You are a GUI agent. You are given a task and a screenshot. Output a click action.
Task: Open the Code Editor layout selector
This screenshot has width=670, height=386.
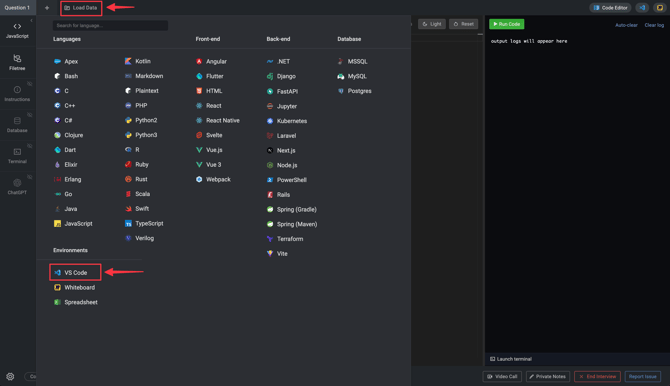[x=610, y=8]
